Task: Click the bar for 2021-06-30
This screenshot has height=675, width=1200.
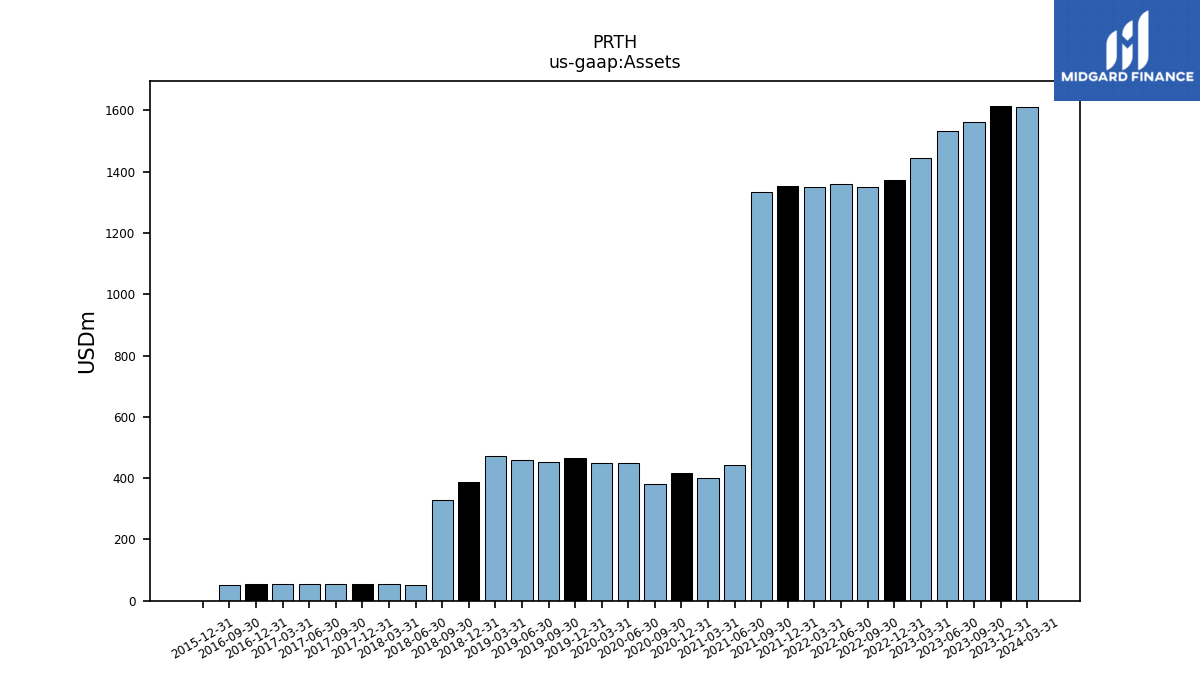Action: (735, 533)
